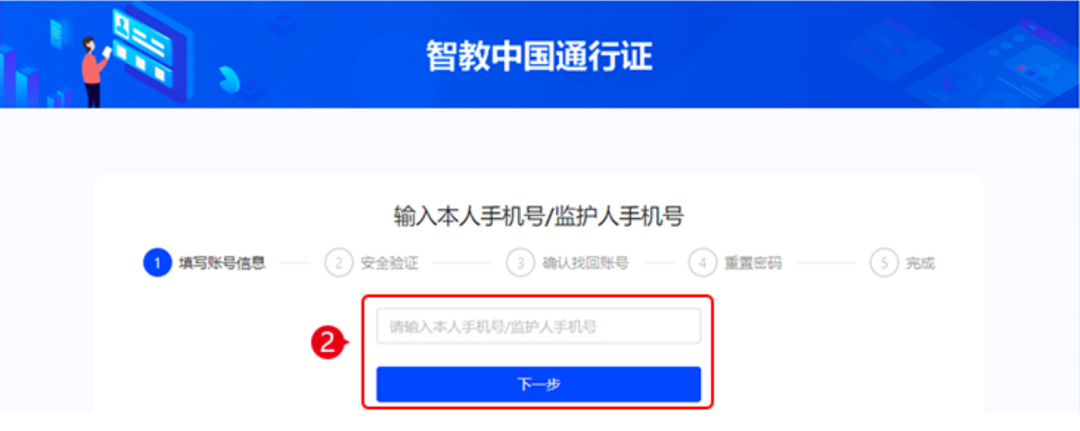Select the step 3 numbered circle

coord(520,263)
